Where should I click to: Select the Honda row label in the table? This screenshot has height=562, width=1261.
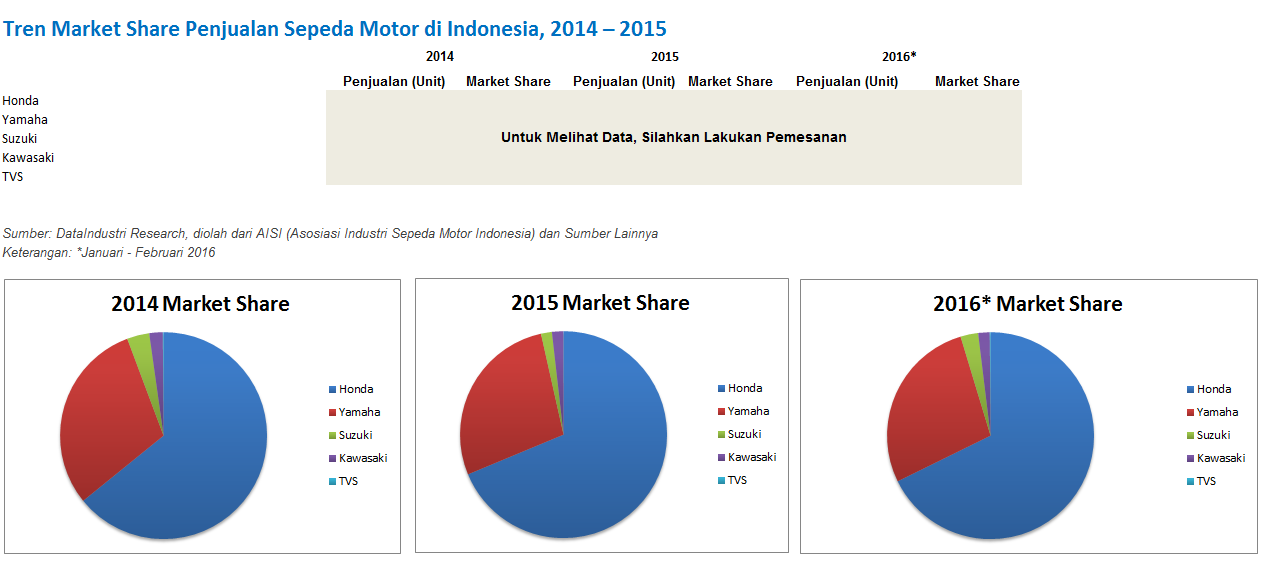point(21,101)
